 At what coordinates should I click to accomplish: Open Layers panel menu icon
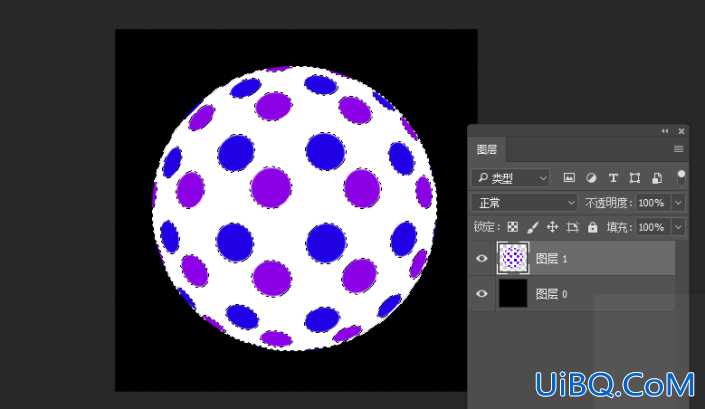coord(678,149)
